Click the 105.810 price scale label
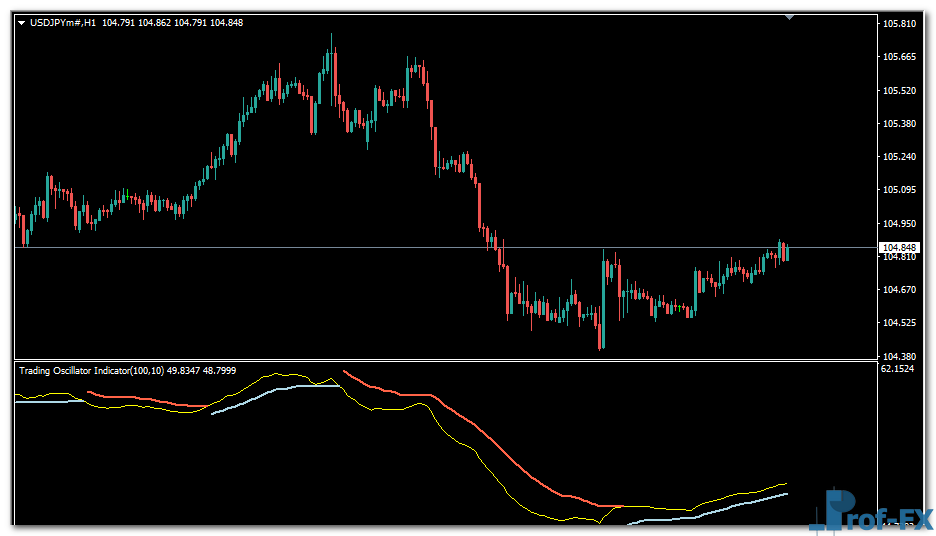Viewport: 936px width, 536px height. 899,23
